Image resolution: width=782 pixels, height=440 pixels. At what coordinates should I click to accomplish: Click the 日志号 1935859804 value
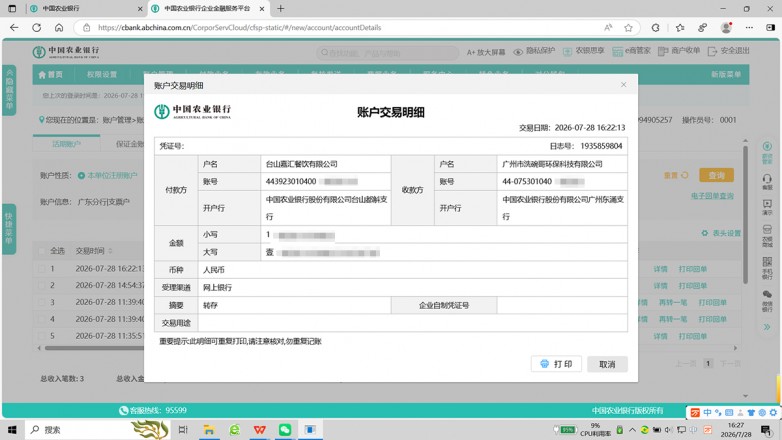pos(601,146)
